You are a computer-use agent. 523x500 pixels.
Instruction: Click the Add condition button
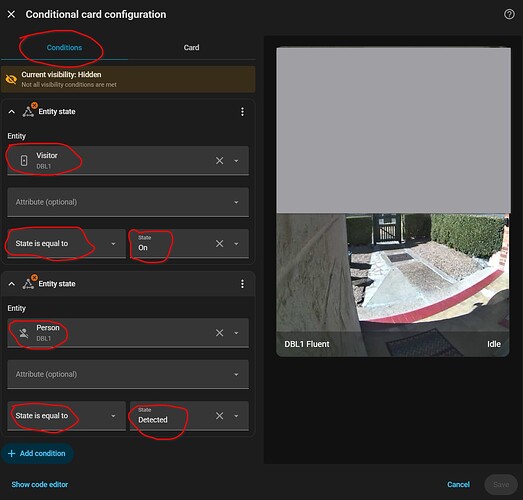[x=37, y=453]
